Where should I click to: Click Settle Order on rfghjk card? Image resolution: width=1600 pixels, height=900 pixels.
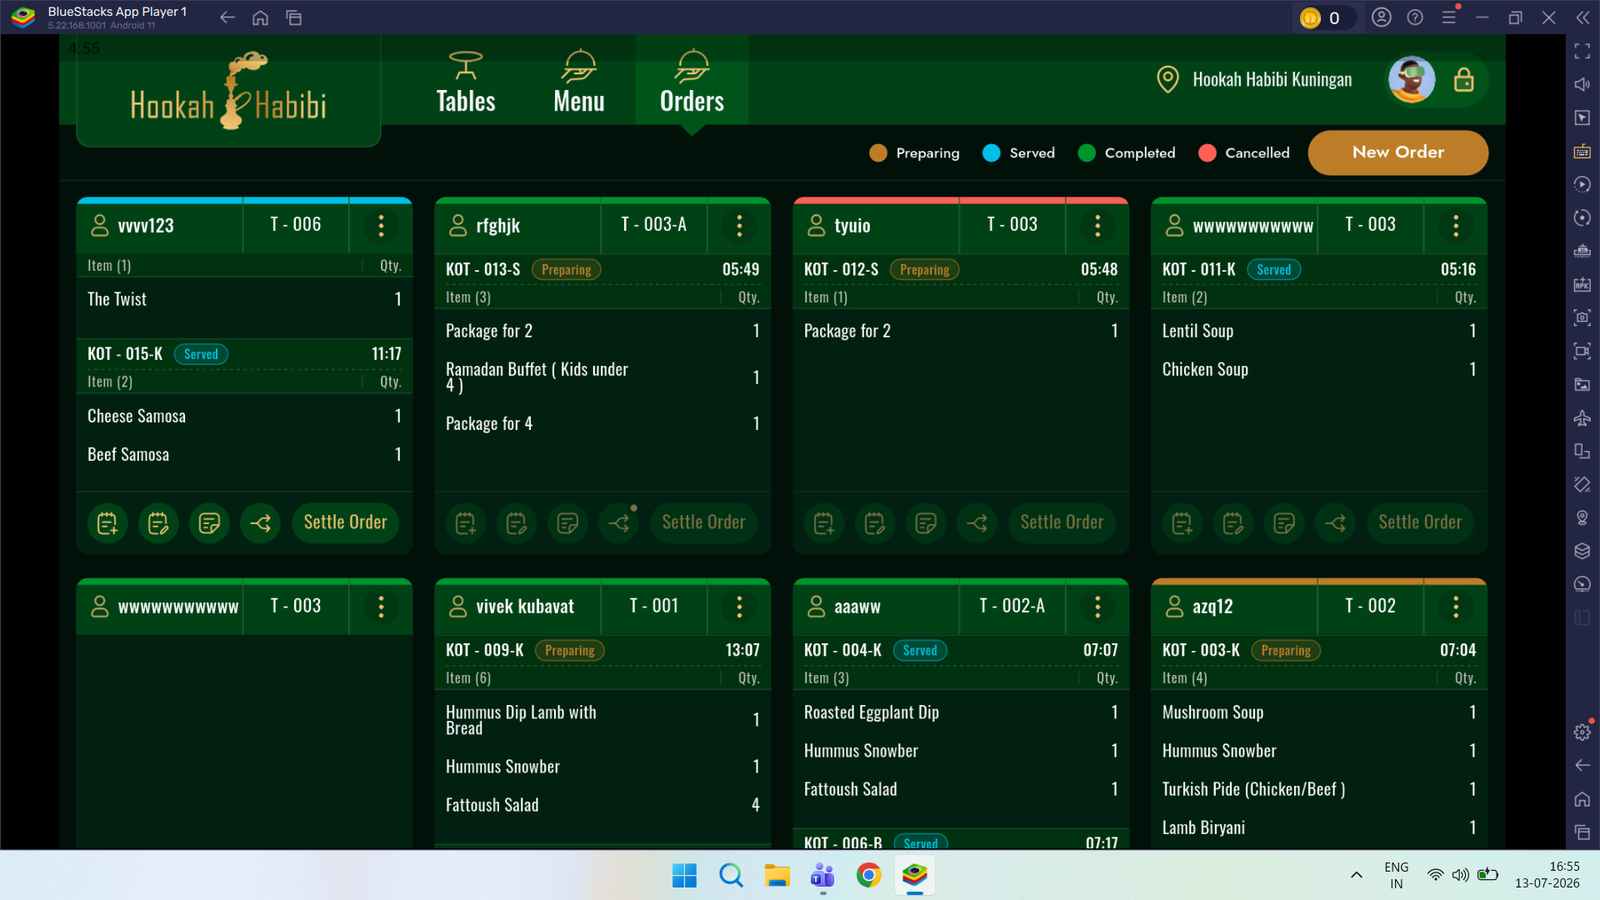tap(703, 523)
